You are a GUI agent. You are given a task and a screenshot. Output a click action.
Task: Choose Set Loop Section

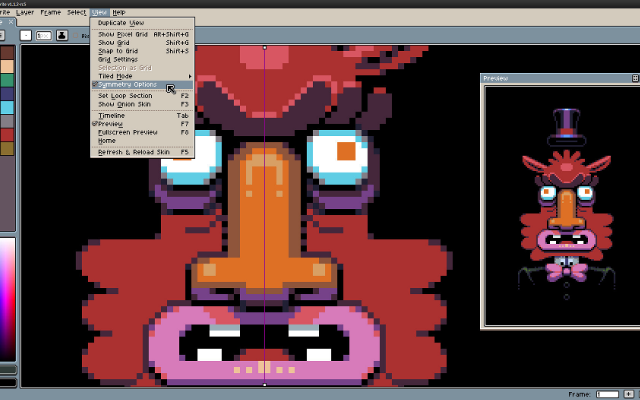click(x=142, y=96)
